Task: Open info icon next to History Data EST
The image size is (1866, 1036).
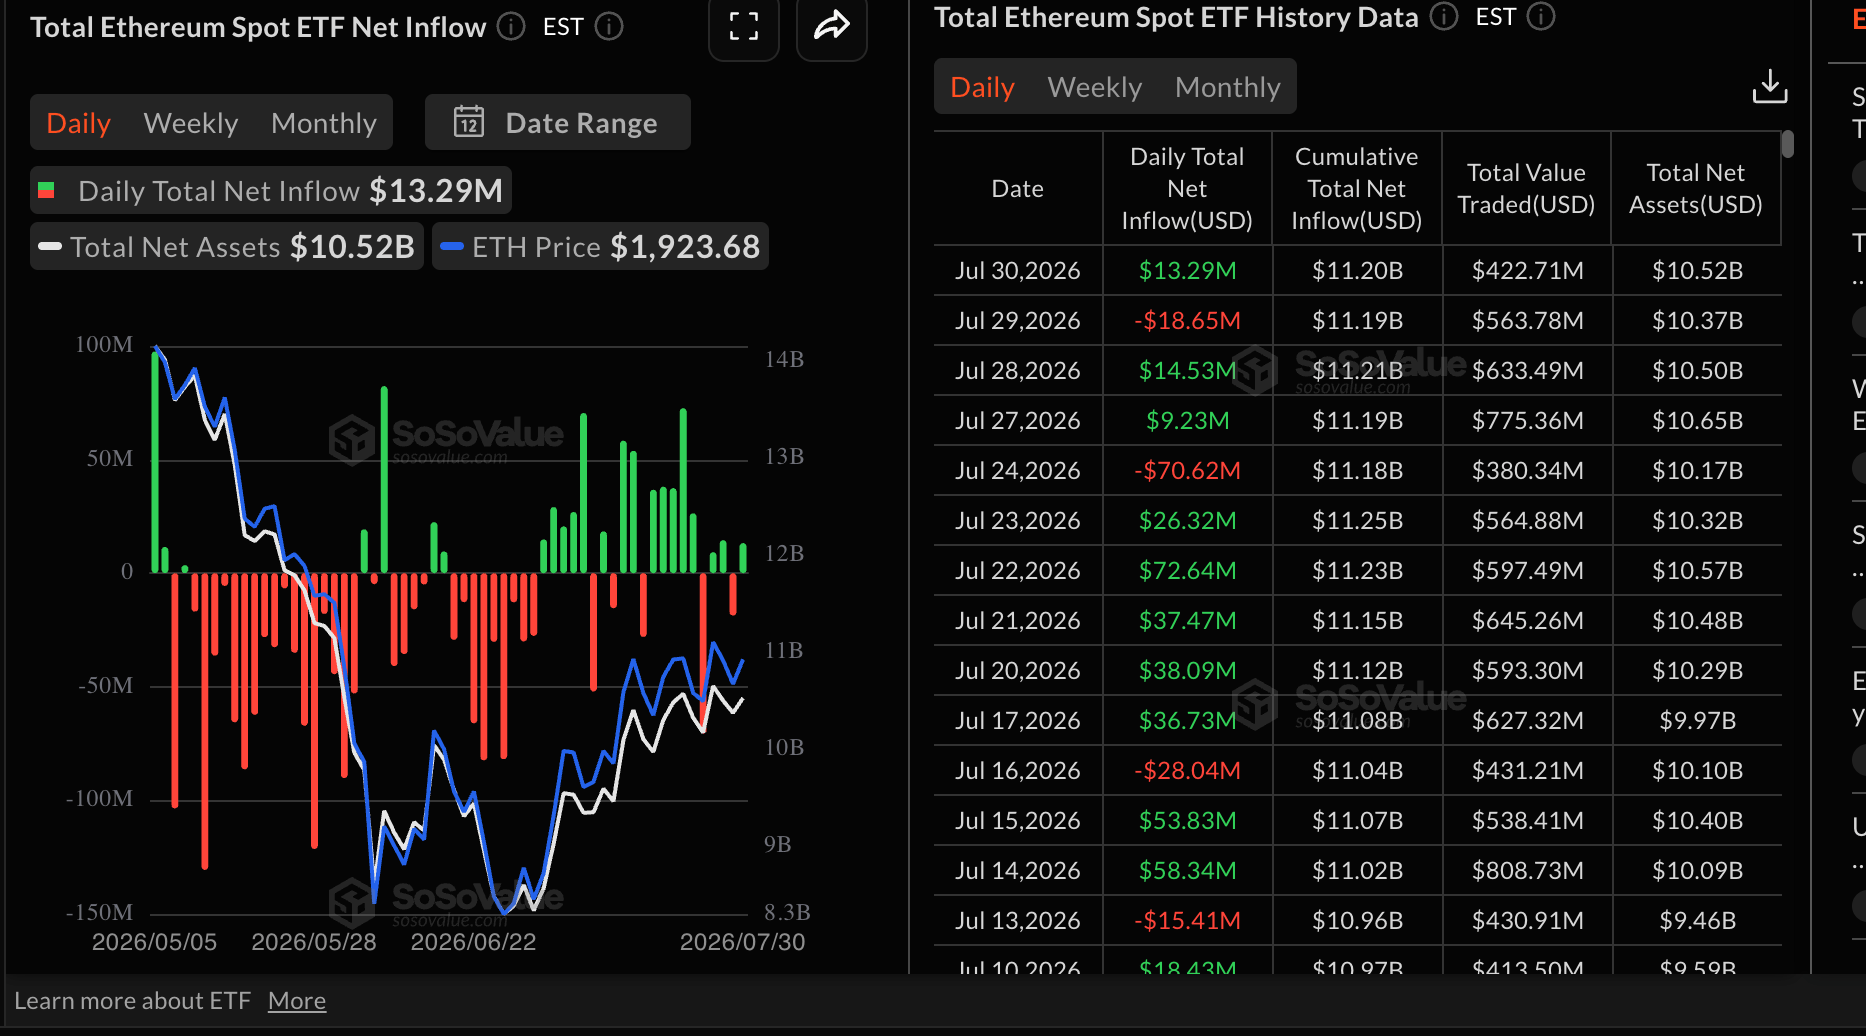Action: point(1542,17)
